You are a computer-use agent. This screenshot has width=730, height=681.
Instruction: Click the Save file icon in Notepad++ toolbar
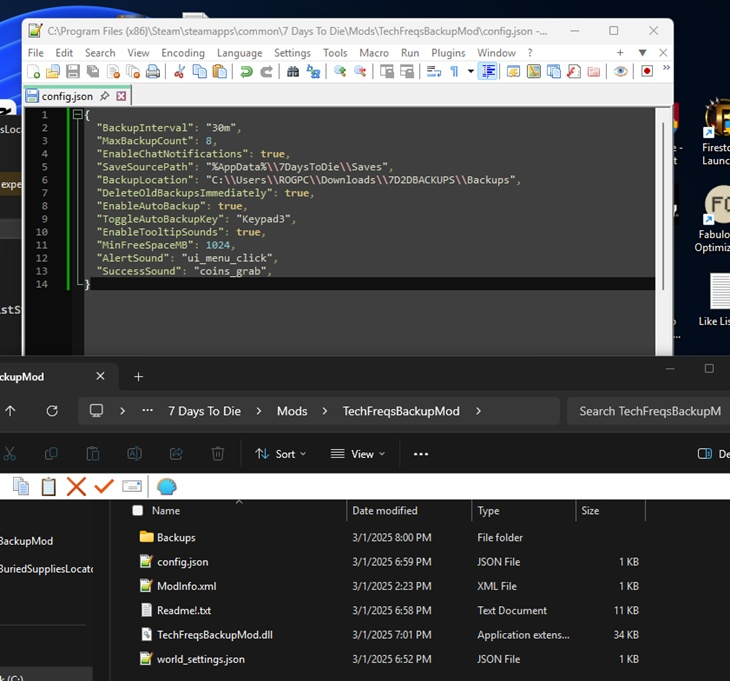click(72, 71)
